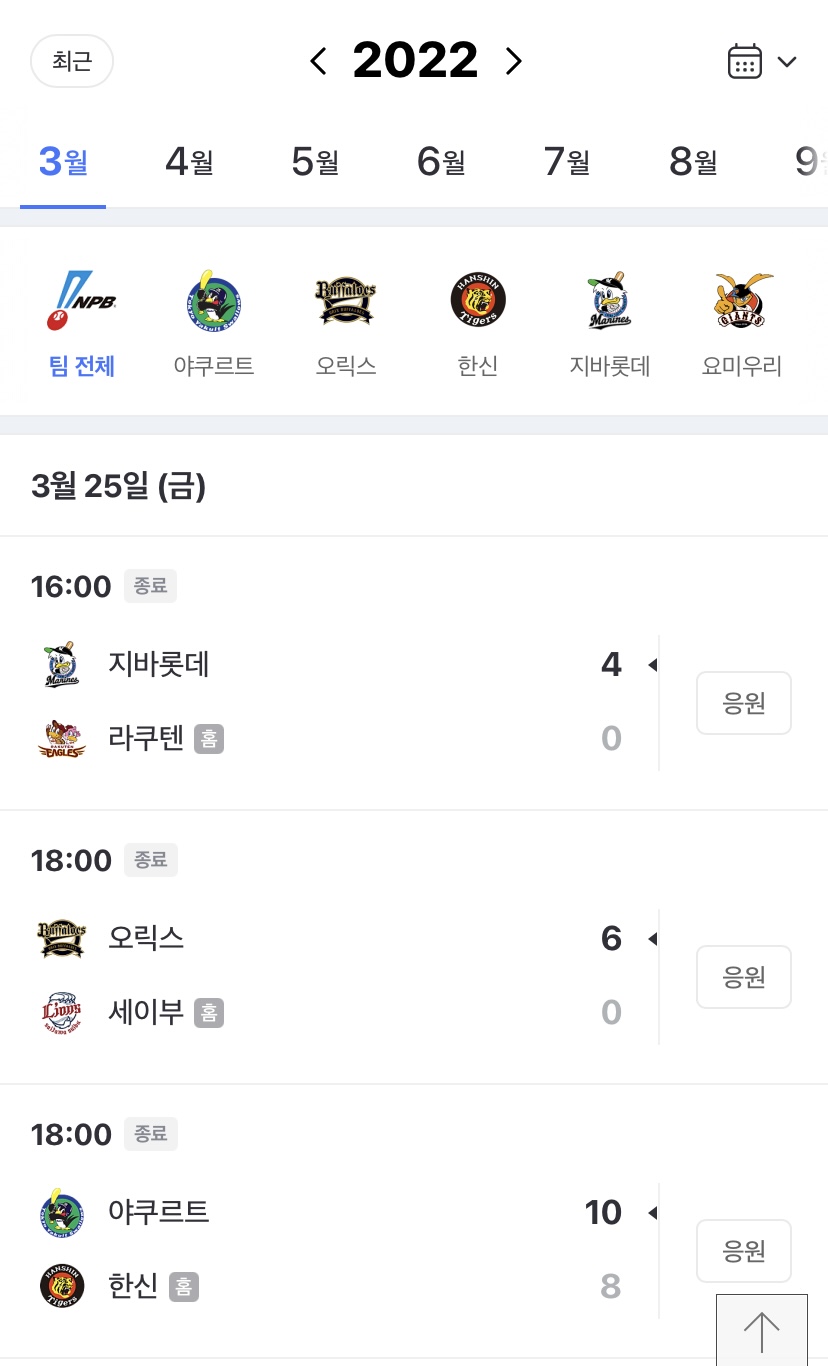Image resolution: width=828 pixels, height=1366 pixels.
Task: Filter by Hanshin Tigers team logo
Action: tap(478, 300)
